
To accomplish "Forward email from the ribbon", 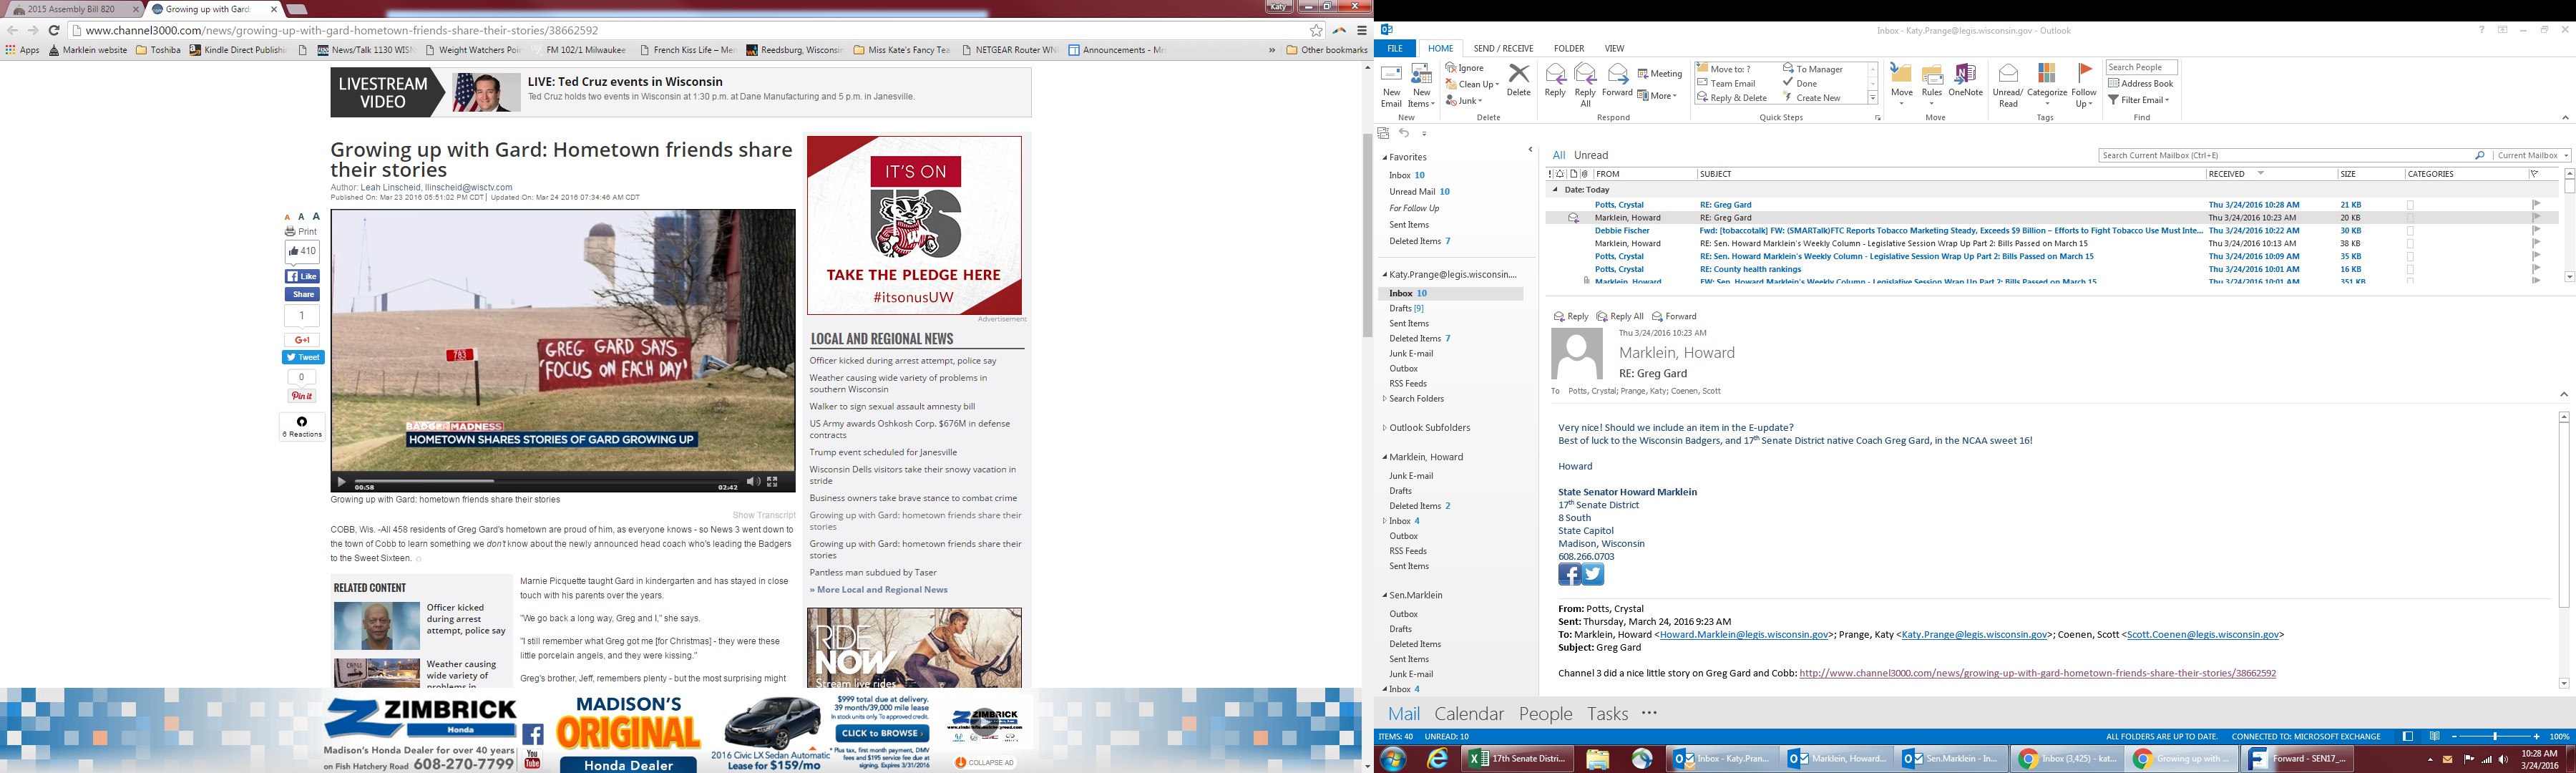I will pyautogui.click(x=1617, y=80).
